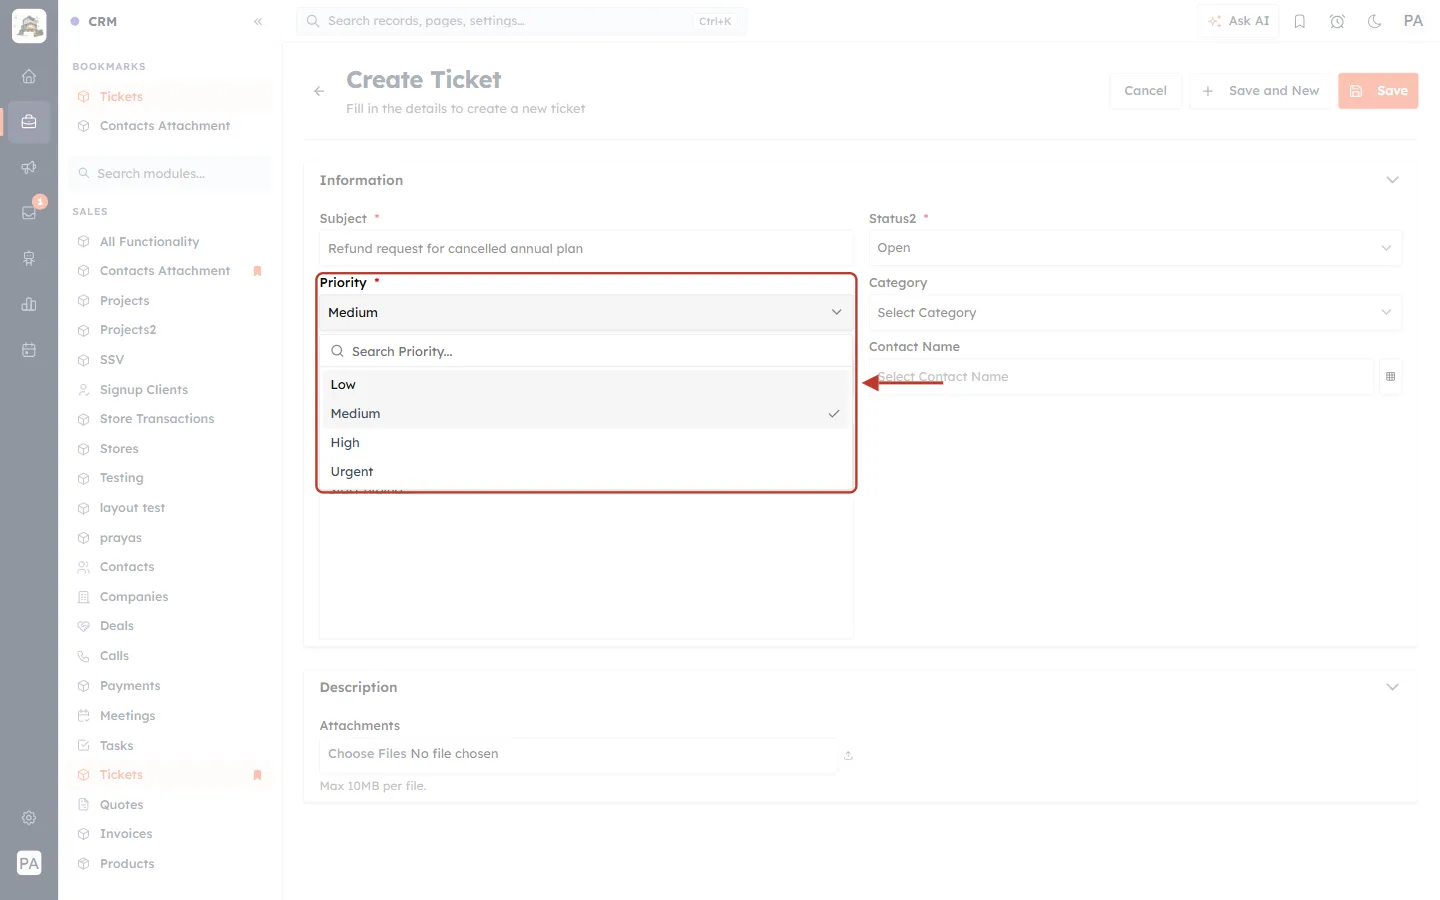Click the briefcase CRM icon in rail
This screenshot has width=1440, height=900.
[x=29, y=122]
